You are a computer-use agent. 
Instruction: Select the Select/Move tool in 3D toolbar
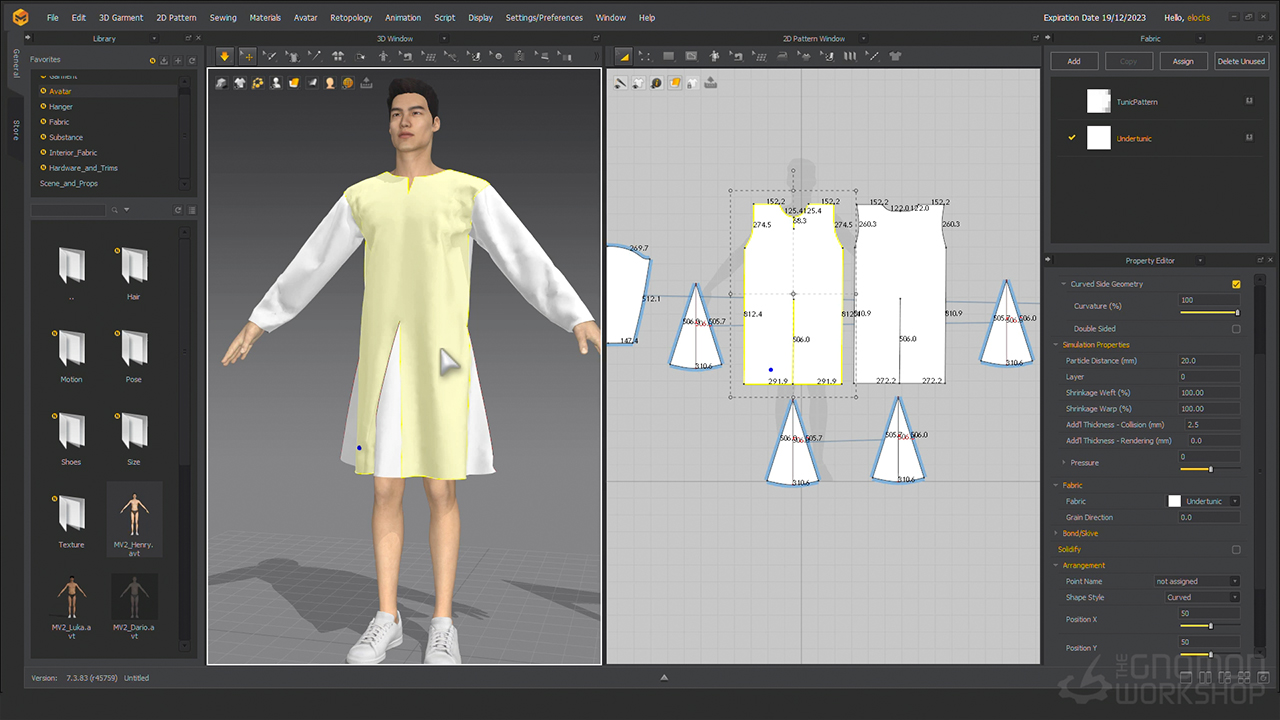tap(247, 56)
